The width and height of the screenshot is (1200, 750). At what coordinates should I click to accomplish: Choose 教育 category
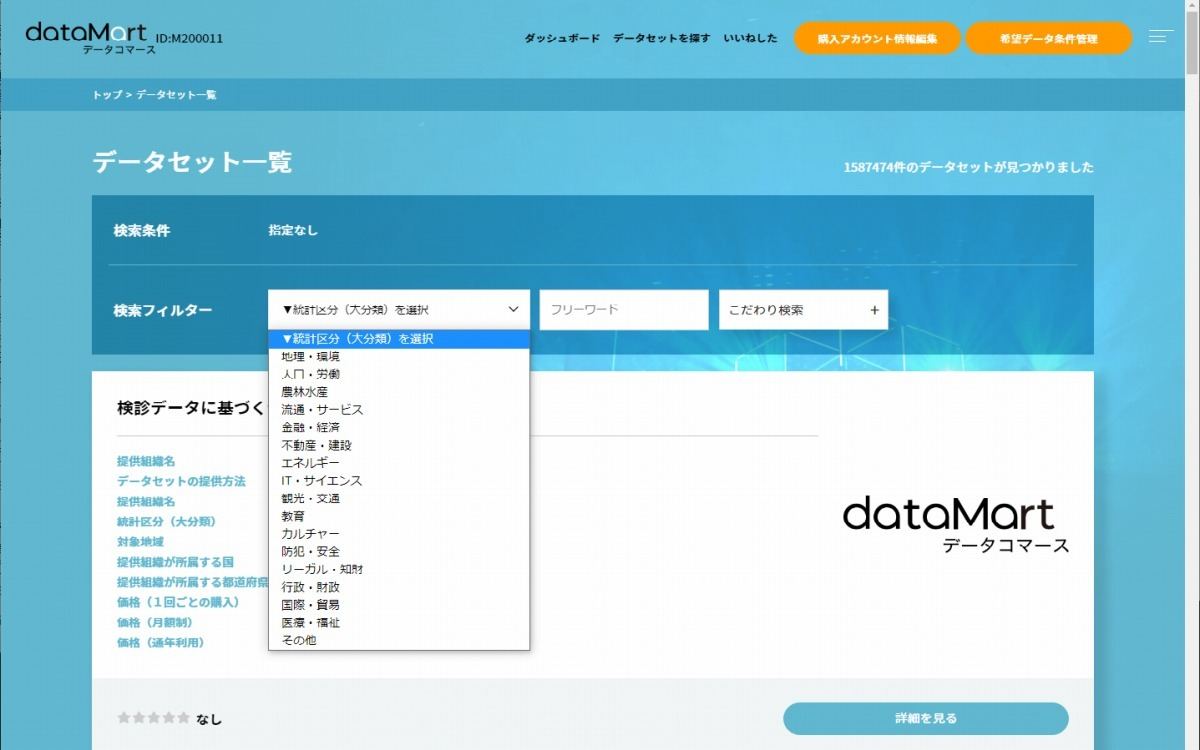(399, 516)
